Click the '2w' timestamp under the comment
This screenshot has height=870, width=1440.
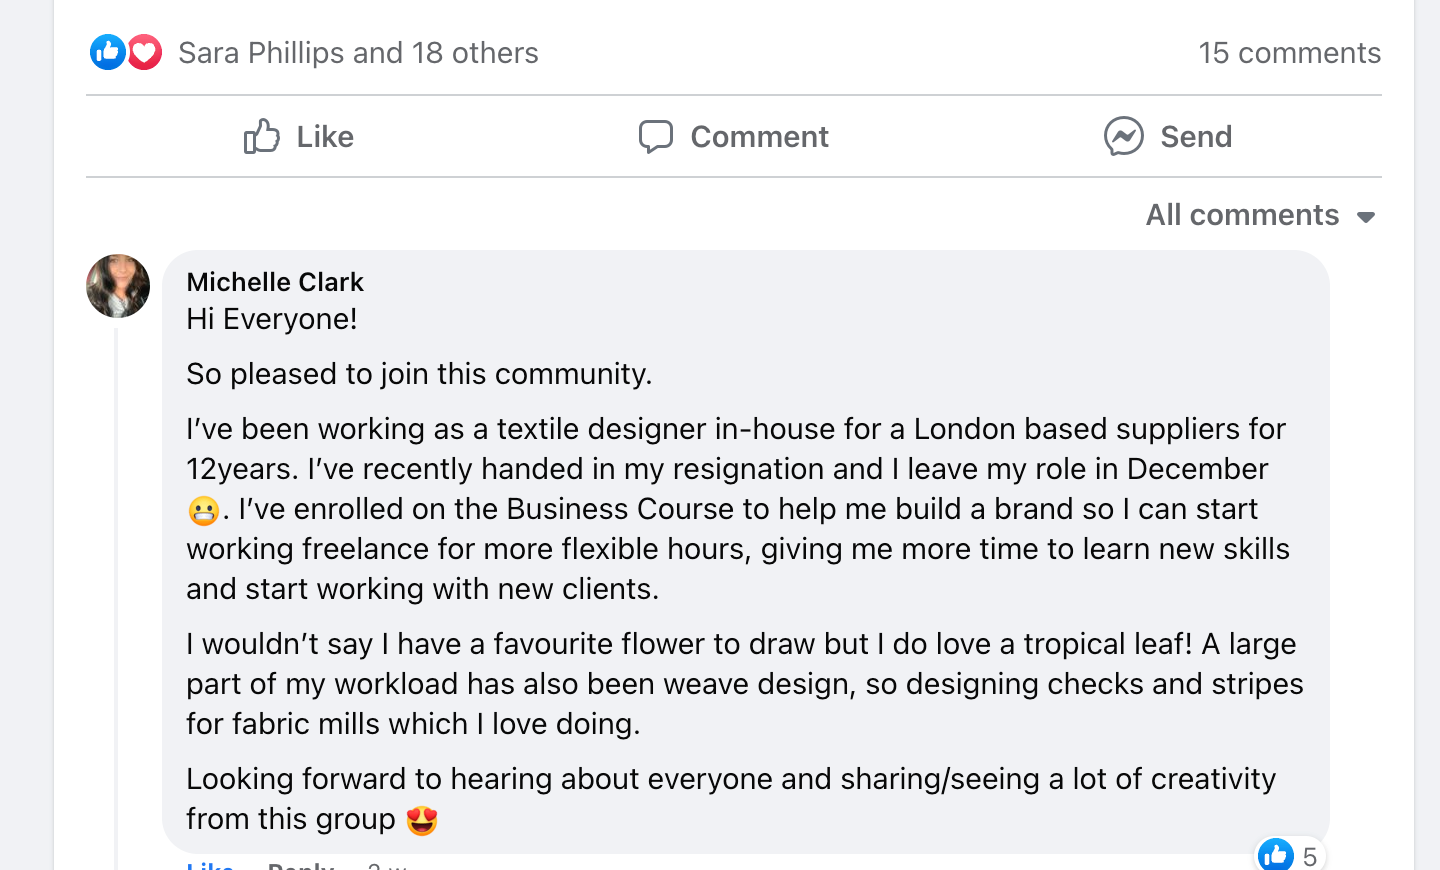[x=387, y=866]
